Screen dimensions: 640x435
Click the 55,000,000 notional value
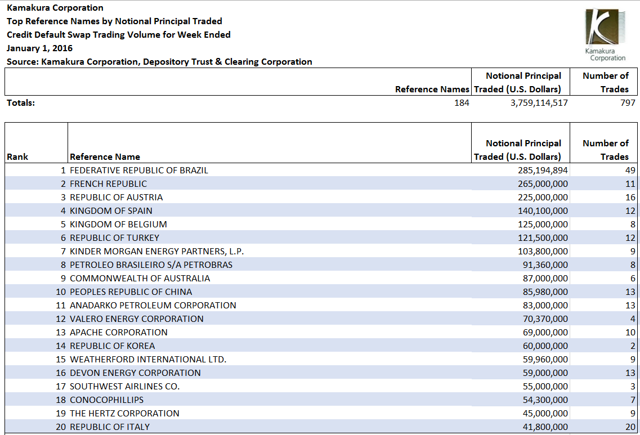[545, 386]
